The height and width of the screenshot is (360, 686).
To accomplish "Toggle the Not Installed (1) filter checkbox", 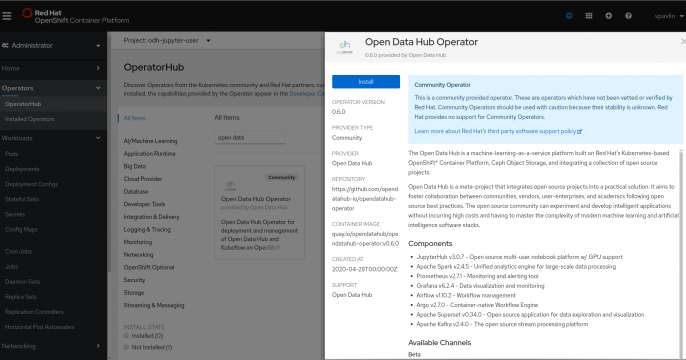I will [126, 347].
